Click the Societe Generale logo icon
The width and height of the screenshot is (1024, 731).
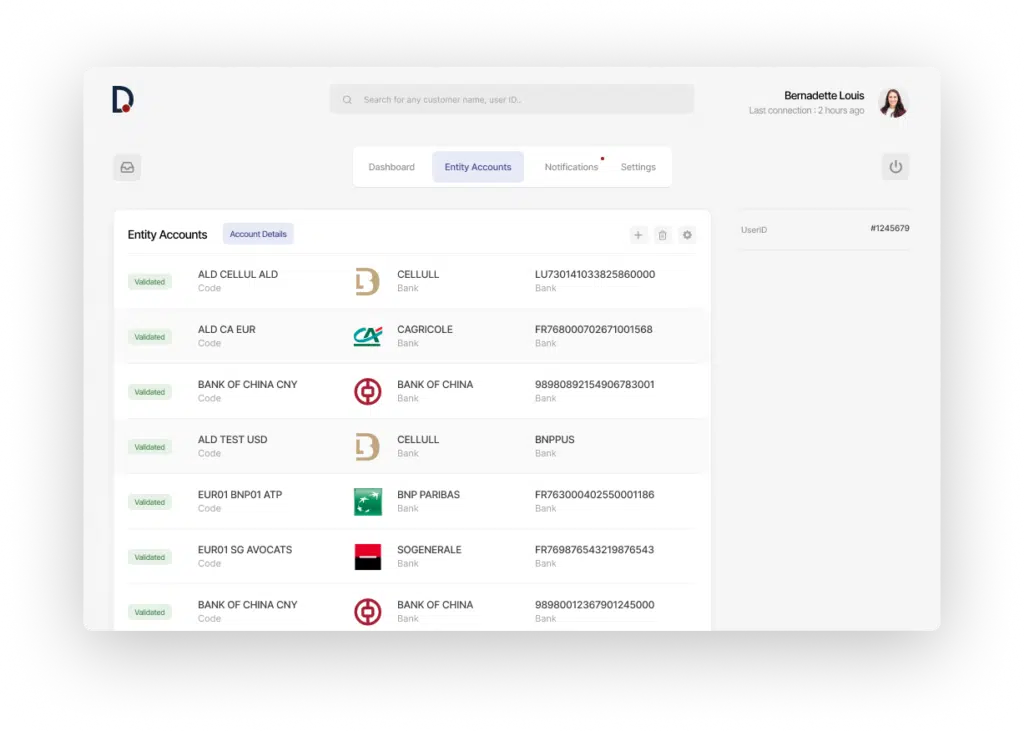pos(368,557)
